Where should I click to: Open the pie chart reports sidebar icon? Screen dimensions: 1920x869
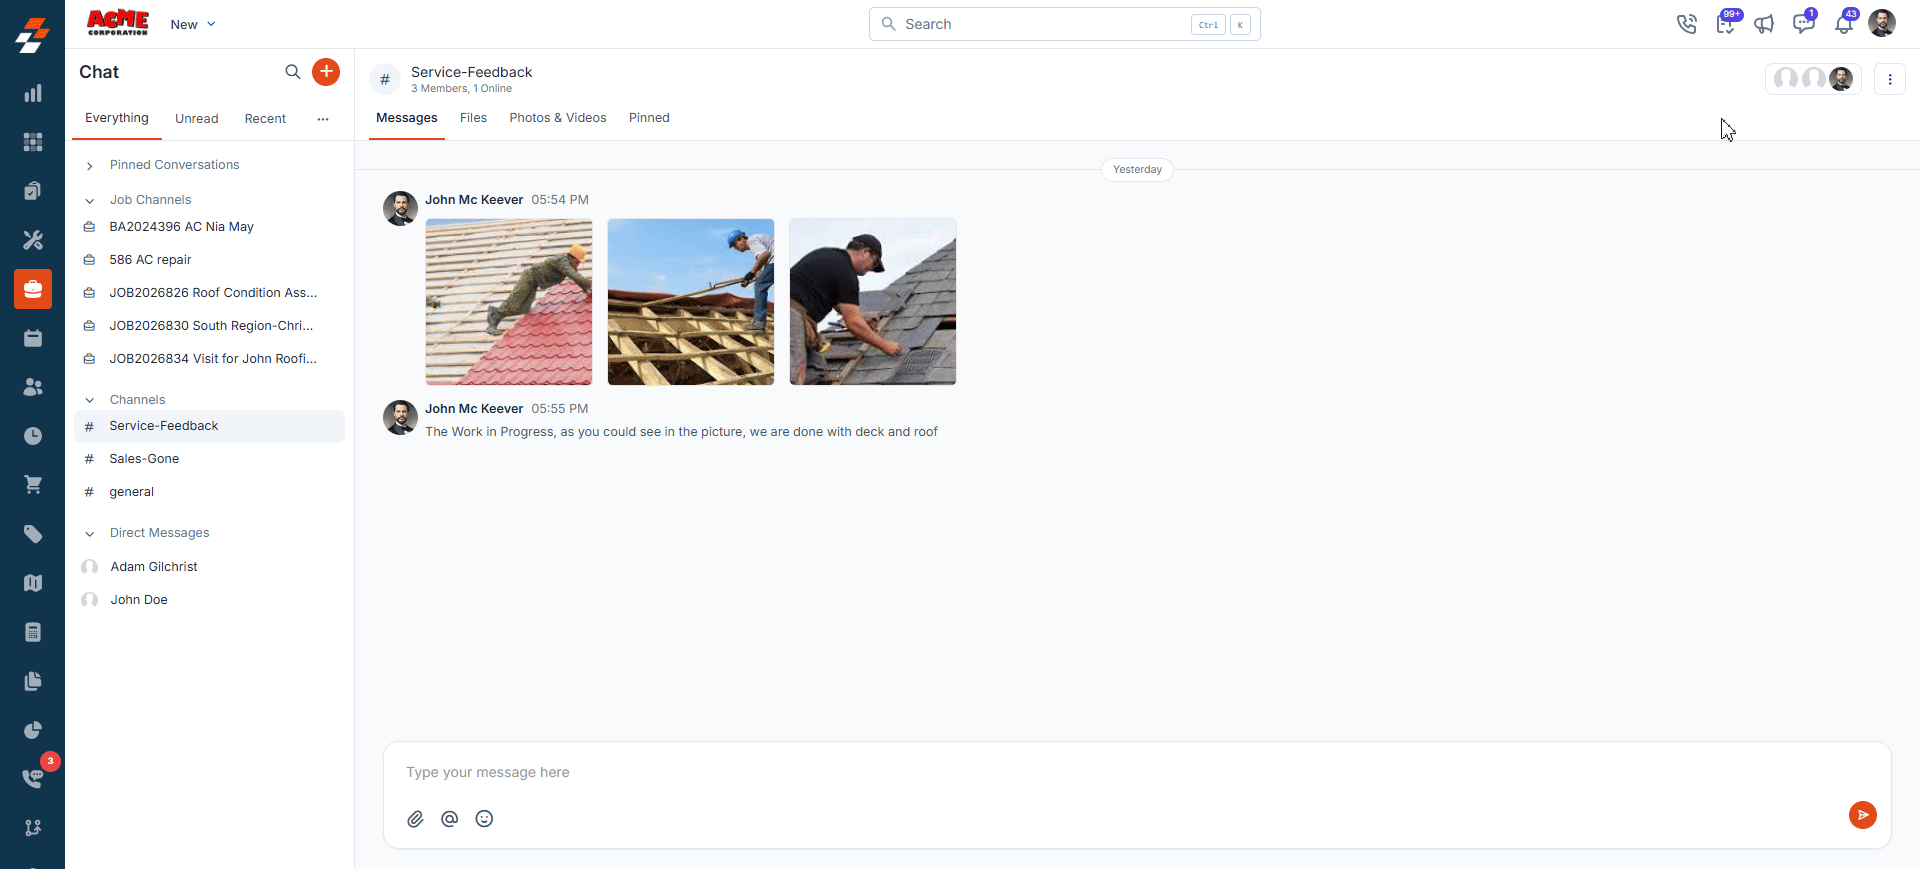pos(33,730)
